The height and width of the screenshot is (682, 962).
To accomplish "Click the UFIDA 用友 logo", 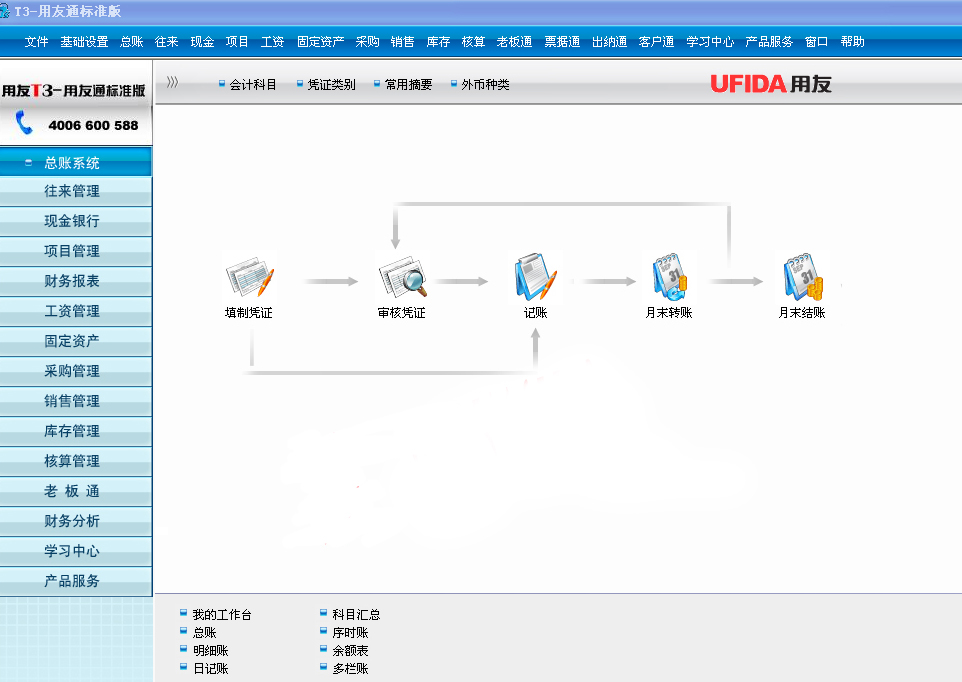I will click(x=771, y=84).
